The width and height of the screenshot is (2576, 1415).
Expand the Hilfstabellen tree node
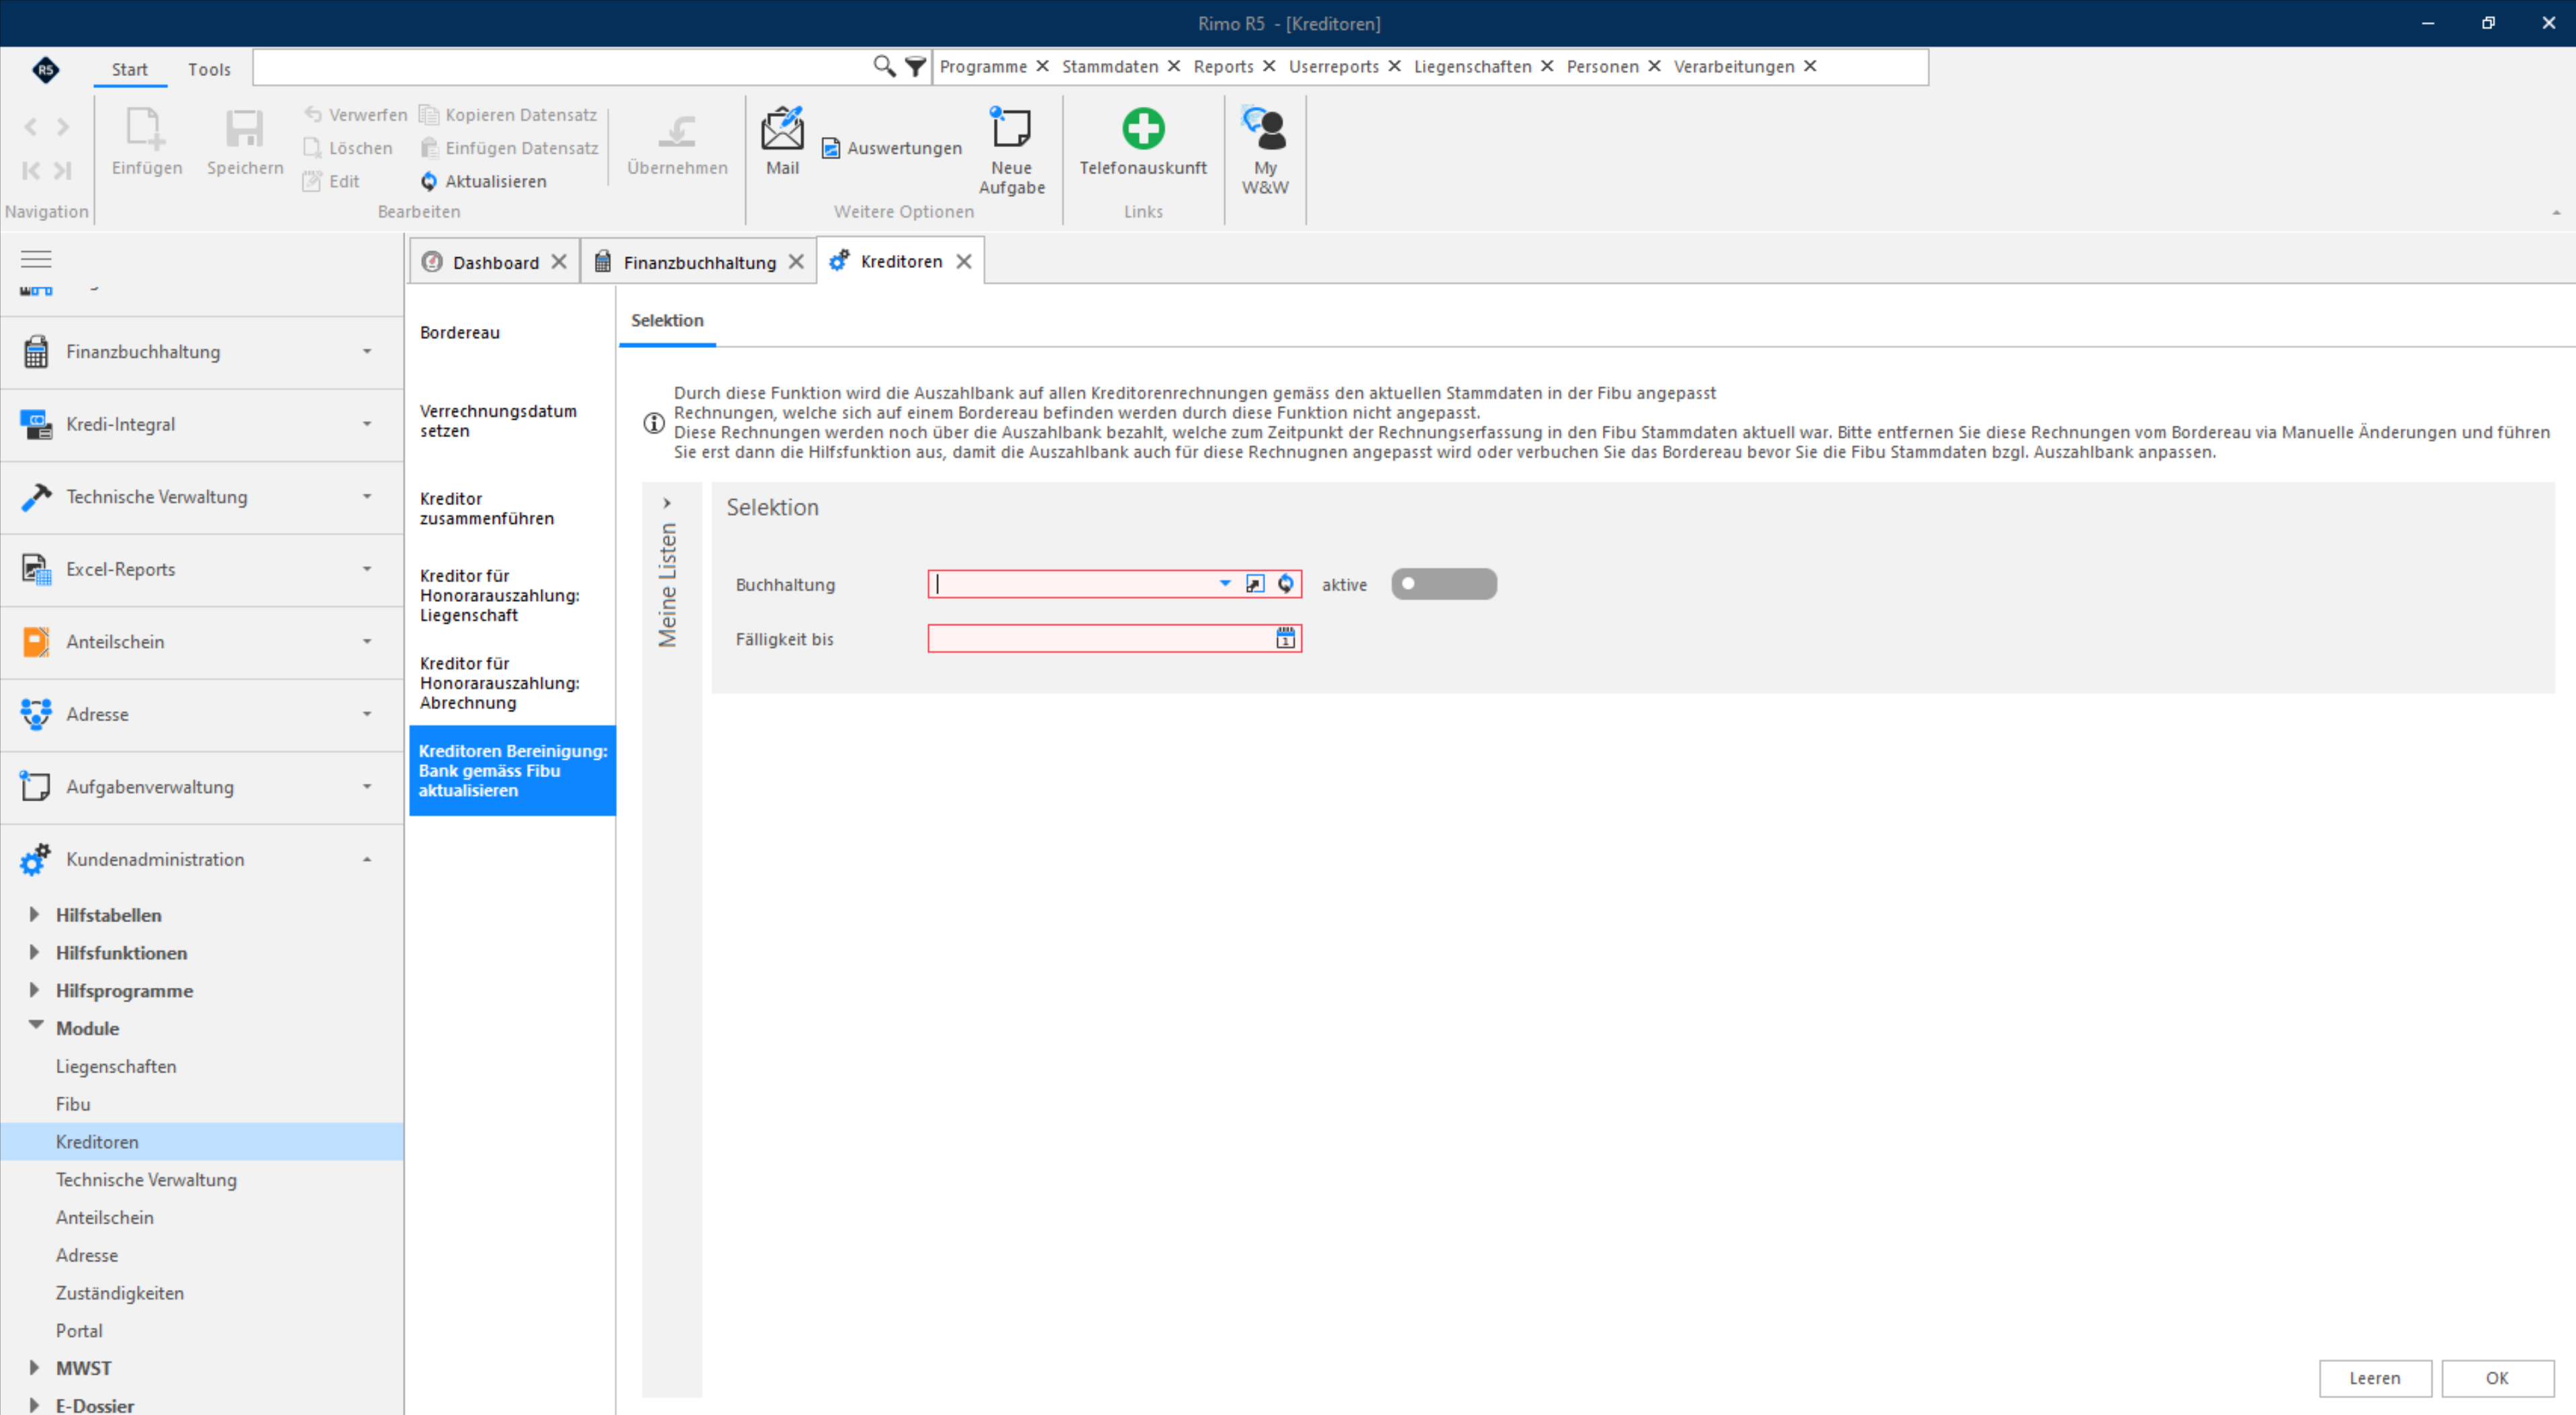34,914
